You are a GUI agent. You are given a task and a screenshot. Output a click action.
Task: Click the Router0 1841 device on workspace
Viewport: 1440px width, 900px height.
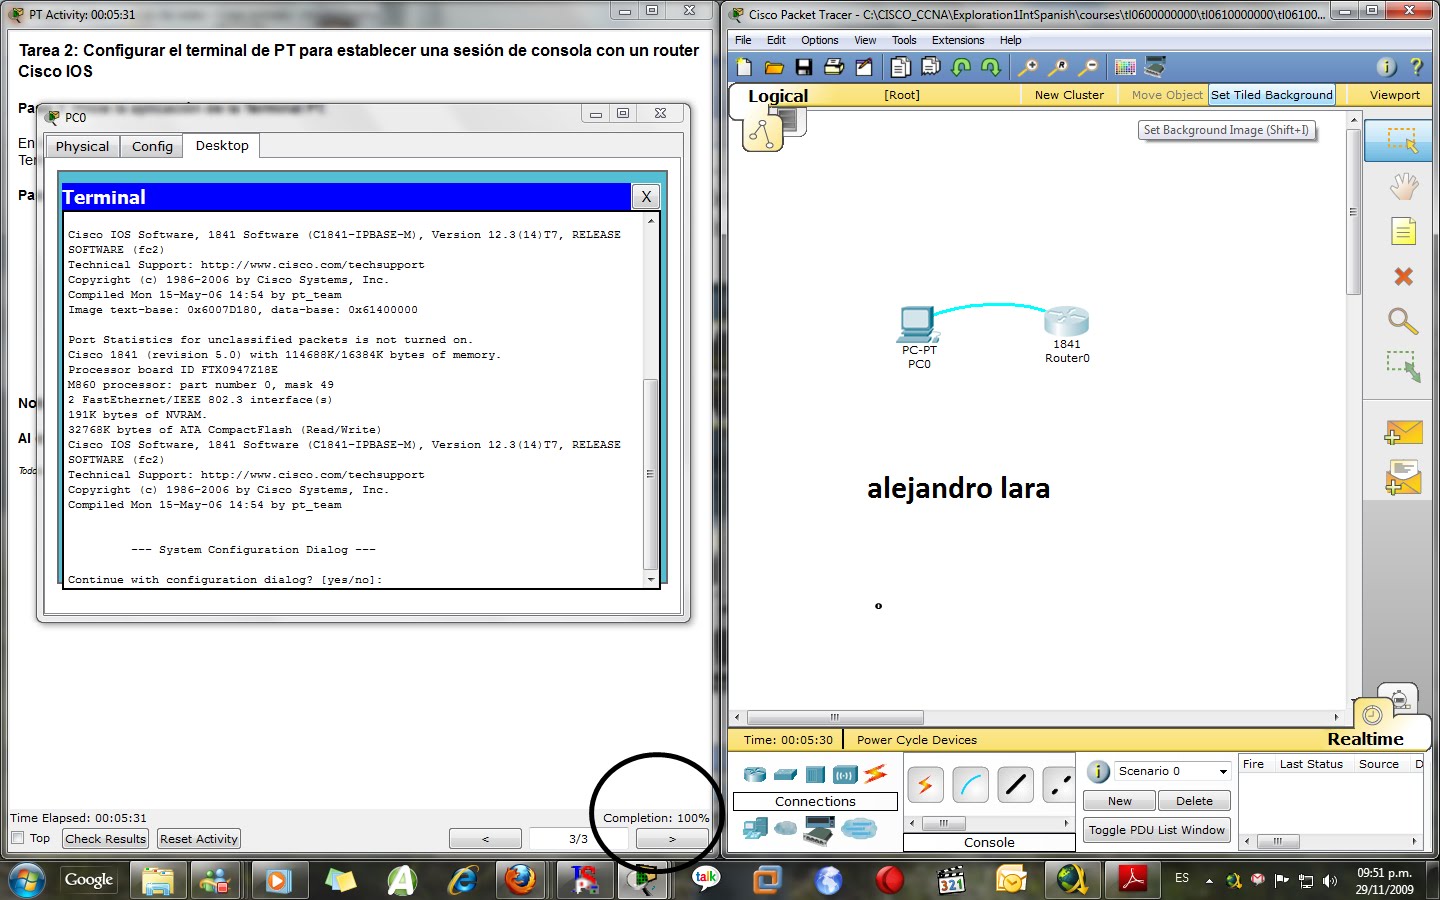click(1066, 321)
